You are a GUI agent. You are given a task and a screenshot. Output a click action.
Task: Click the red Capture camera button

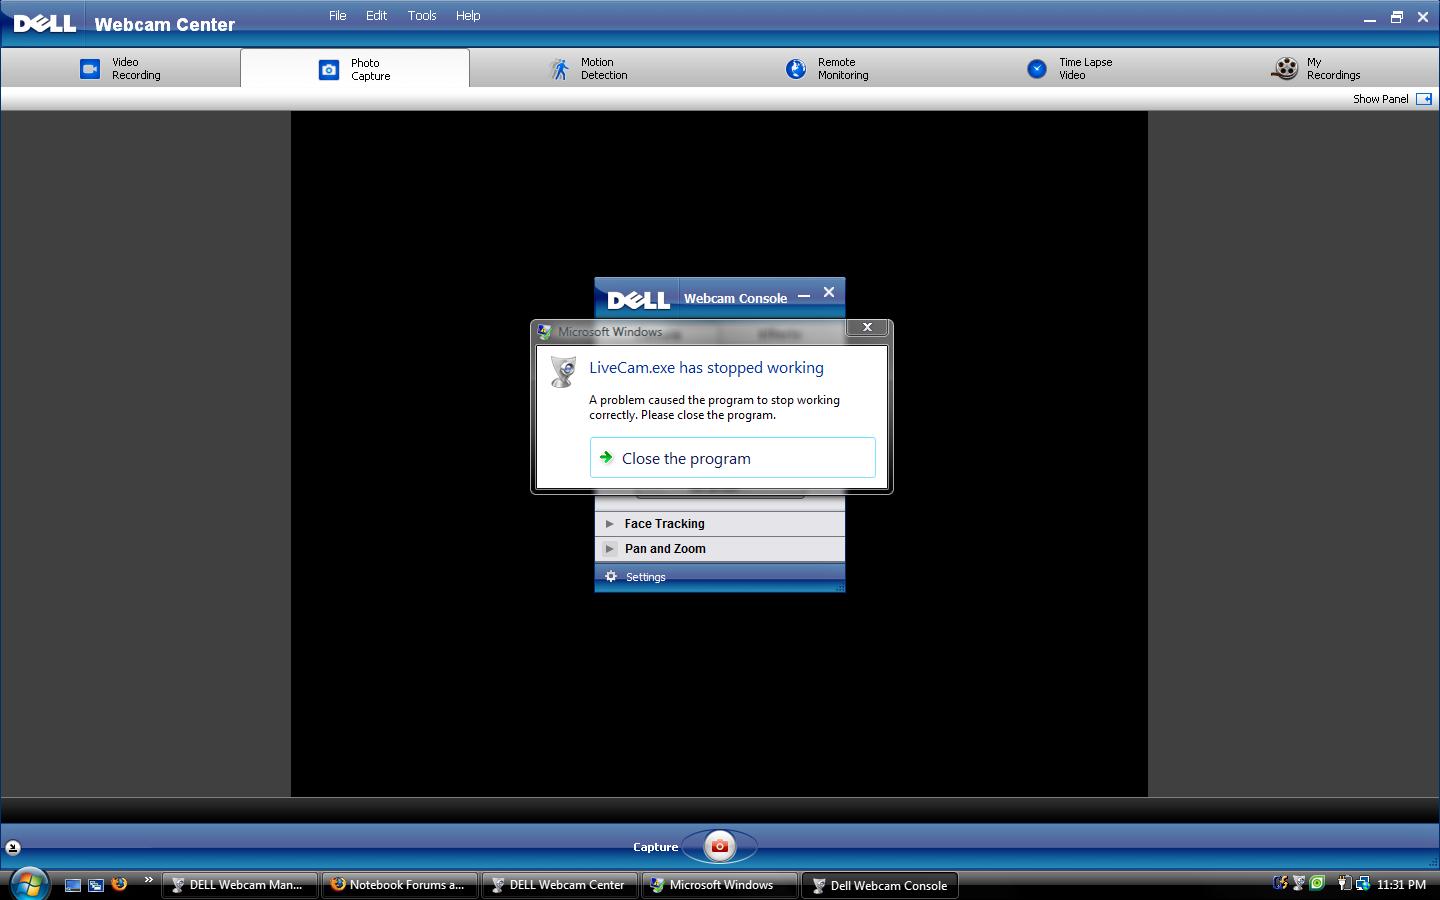pyautogui.click(x=719, y=846)
